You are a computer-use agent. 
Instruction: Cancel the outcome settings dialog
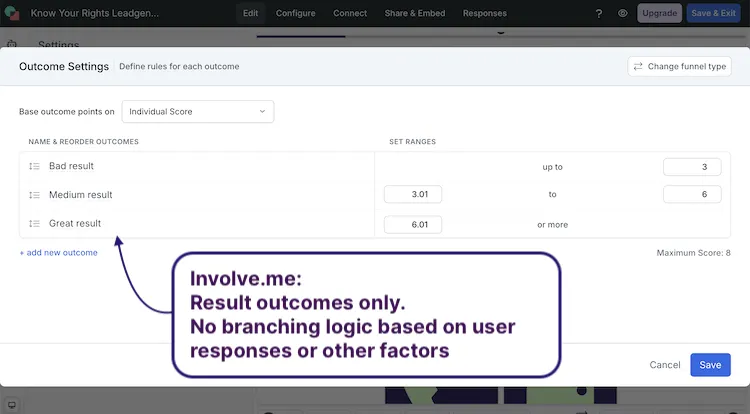(664, 365)
